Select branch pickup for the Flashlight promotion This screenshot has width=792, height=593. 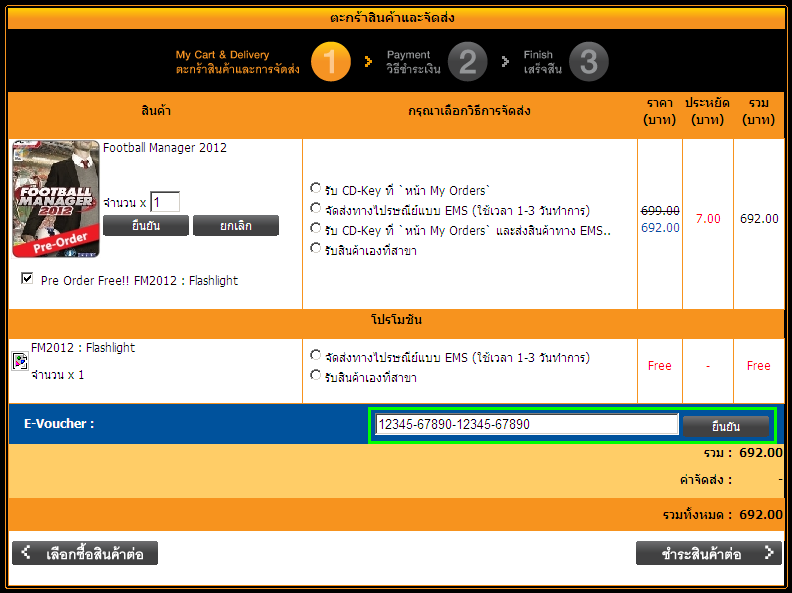pos(315,375)
